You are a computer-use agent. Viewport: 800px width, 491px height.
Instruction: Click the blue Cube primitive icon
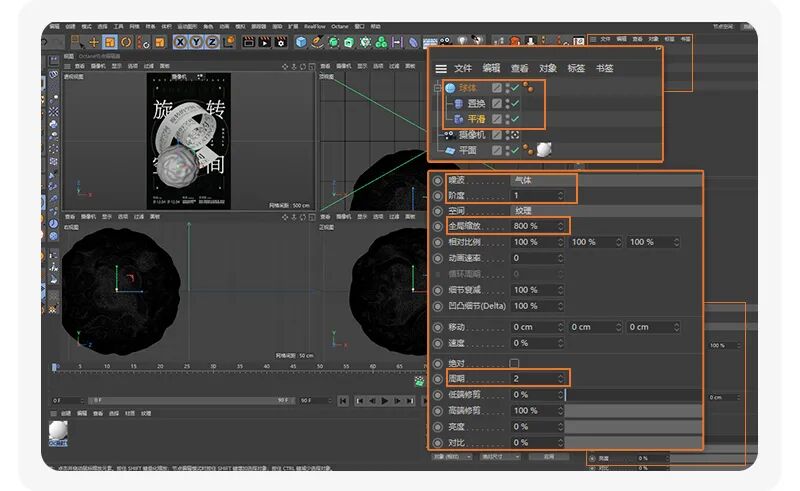(x=301, y=42)
